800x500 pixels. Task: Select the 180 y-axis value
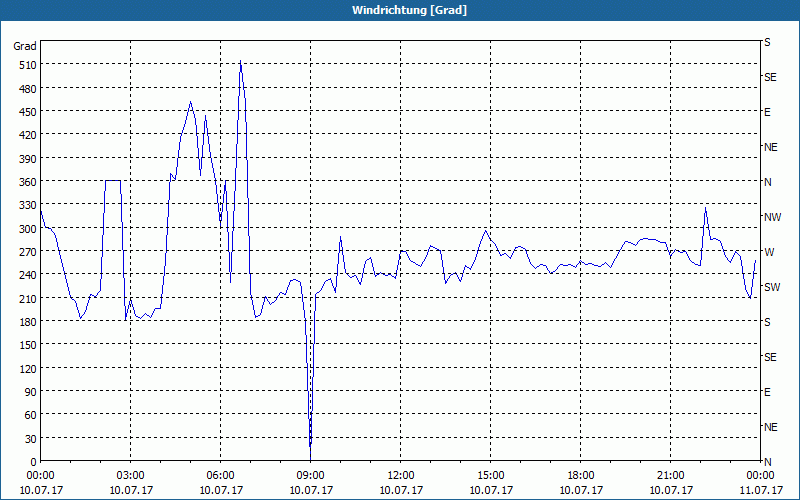[28, 322]
